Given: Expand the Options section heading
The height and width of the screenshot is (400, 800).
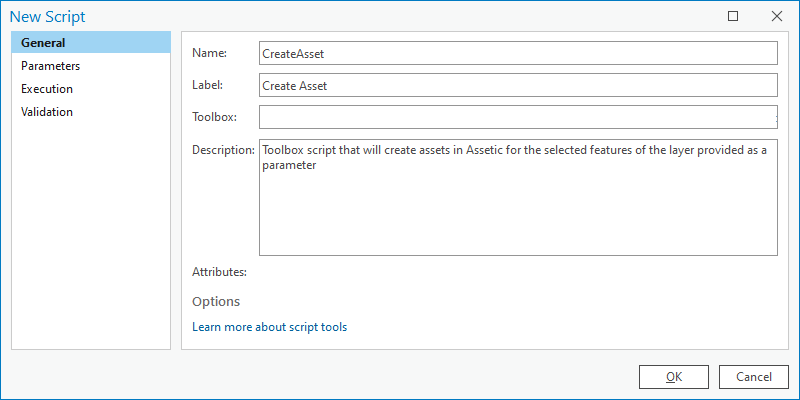Looking at the screenshot, I should [216, 302].
